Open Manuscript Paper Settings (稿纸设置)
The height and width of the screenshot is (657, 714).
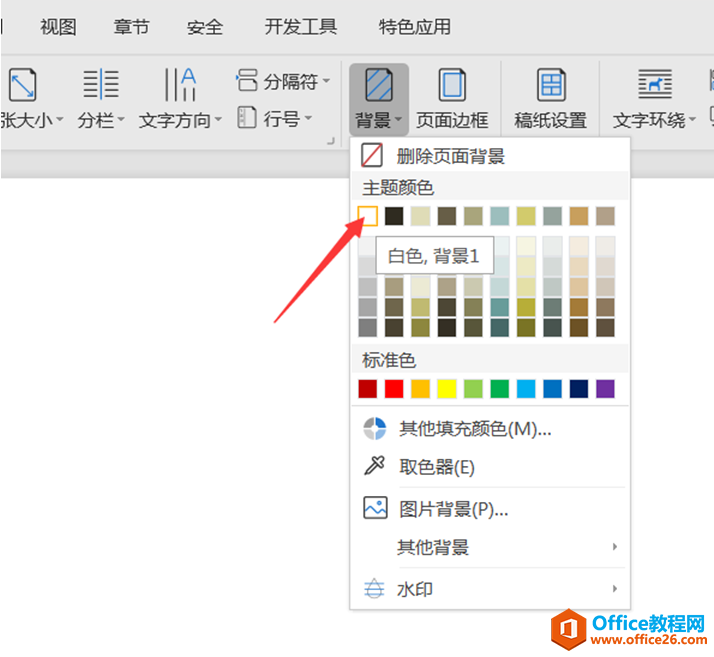(551, 99)
